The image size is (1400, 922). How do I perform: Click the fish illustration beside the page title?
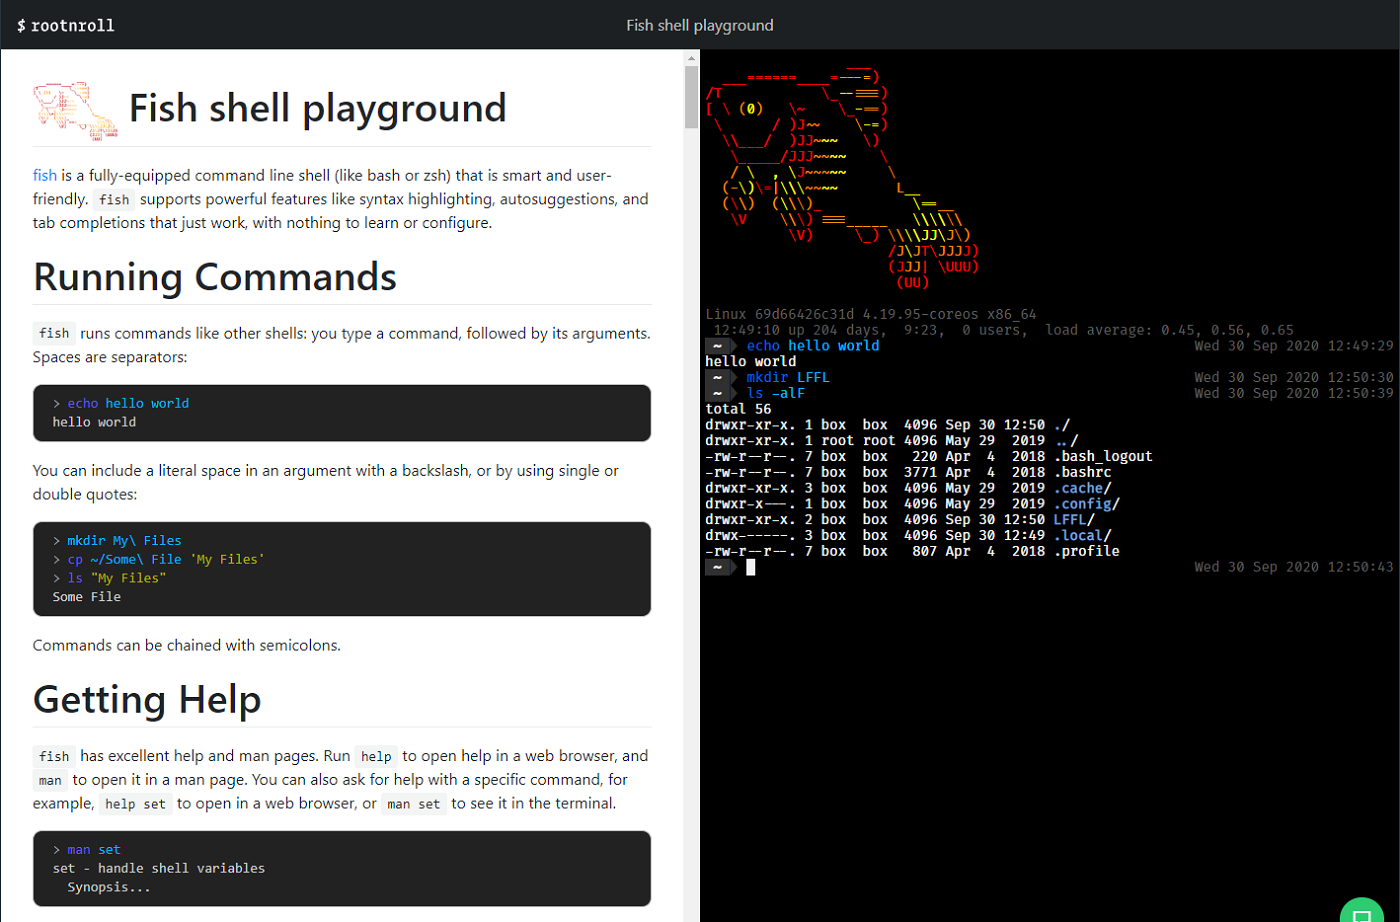[x=74, y=108]
